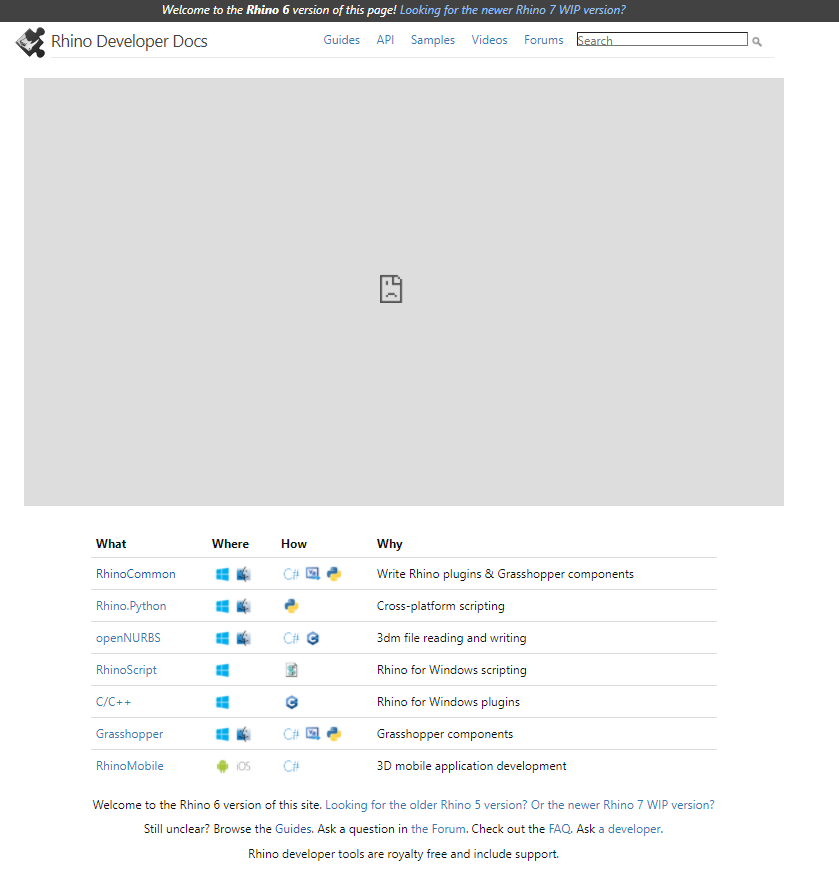
Task: Click the Mac Finder icon in the RhinoCommon row
Action: click(244, 574)
